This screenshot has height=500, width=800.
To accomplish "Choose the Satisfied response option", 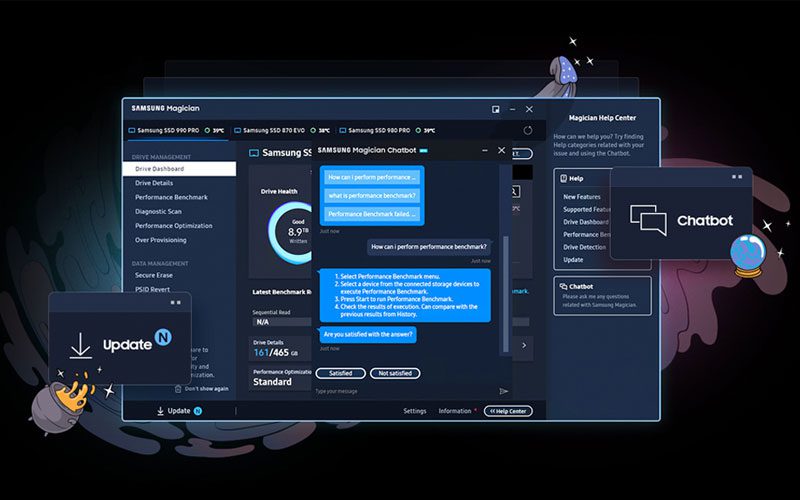I will coord(340,373).
